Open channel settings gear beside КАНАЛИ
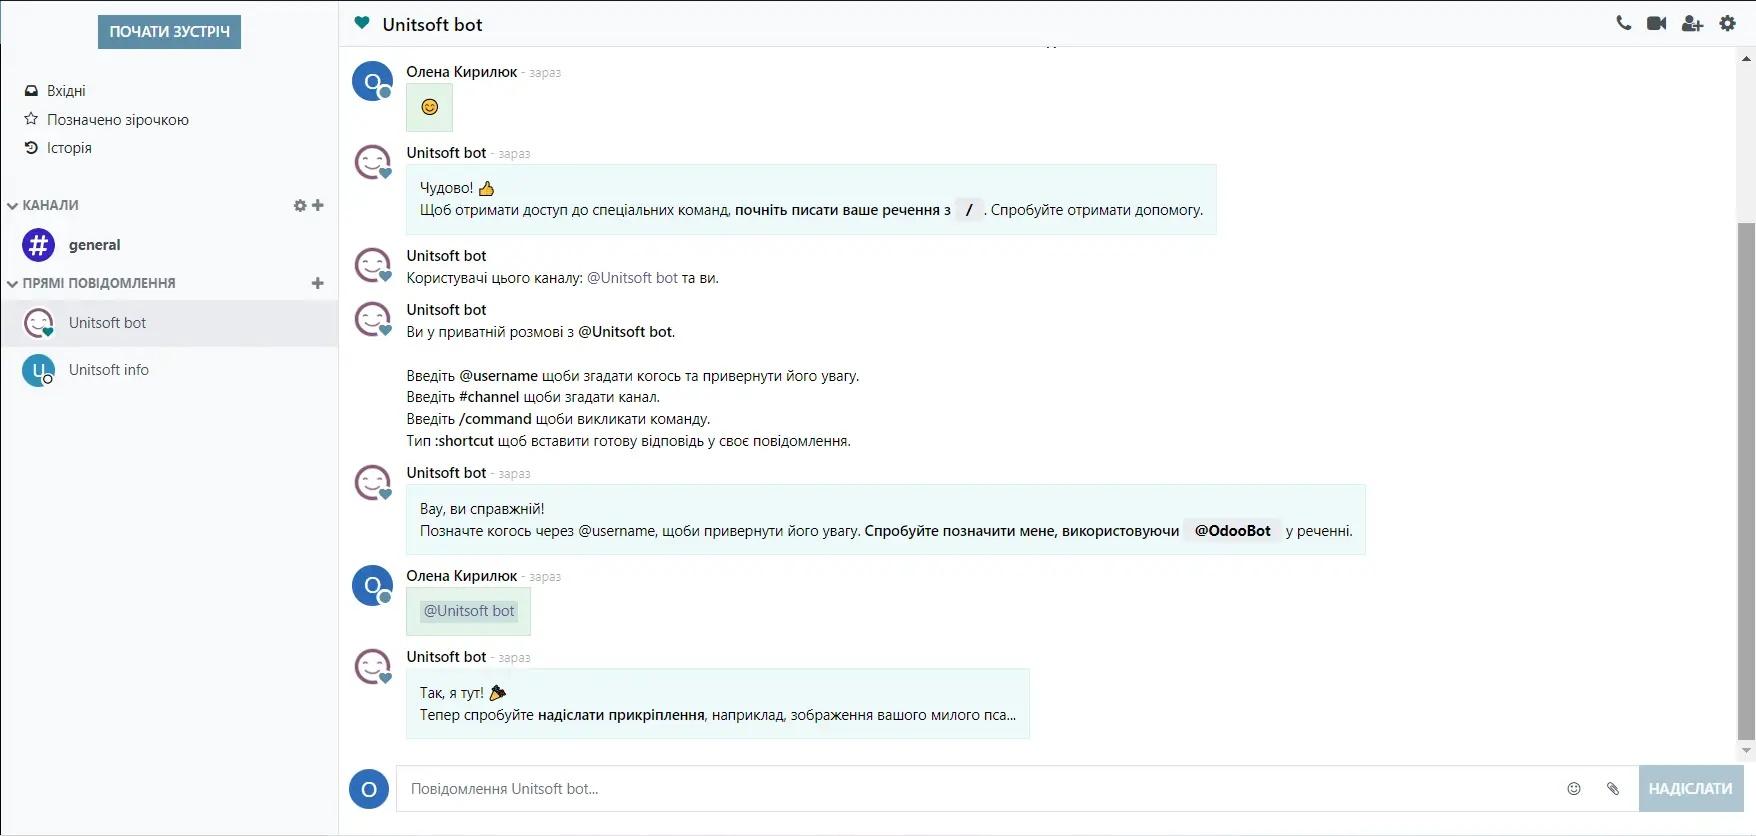This screenshot has width=1756, height=836. click(x=299, y=205)
